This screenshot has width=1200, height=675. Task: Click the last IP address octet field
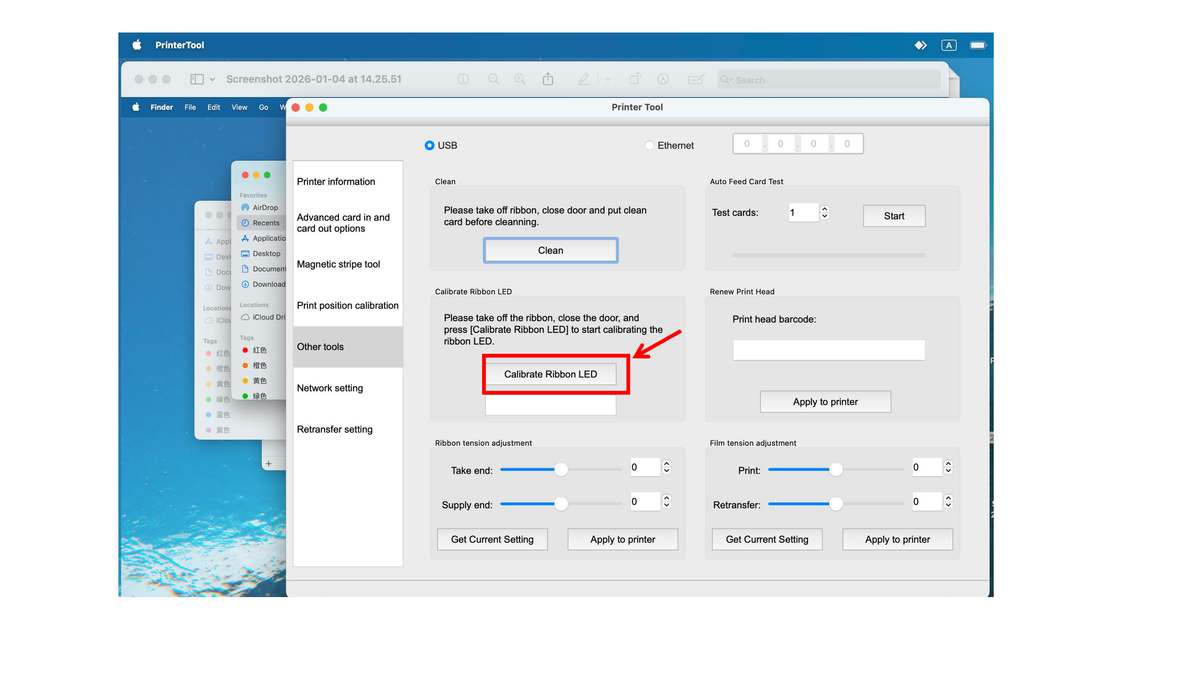pyautogui.click(x=847, y=144)
